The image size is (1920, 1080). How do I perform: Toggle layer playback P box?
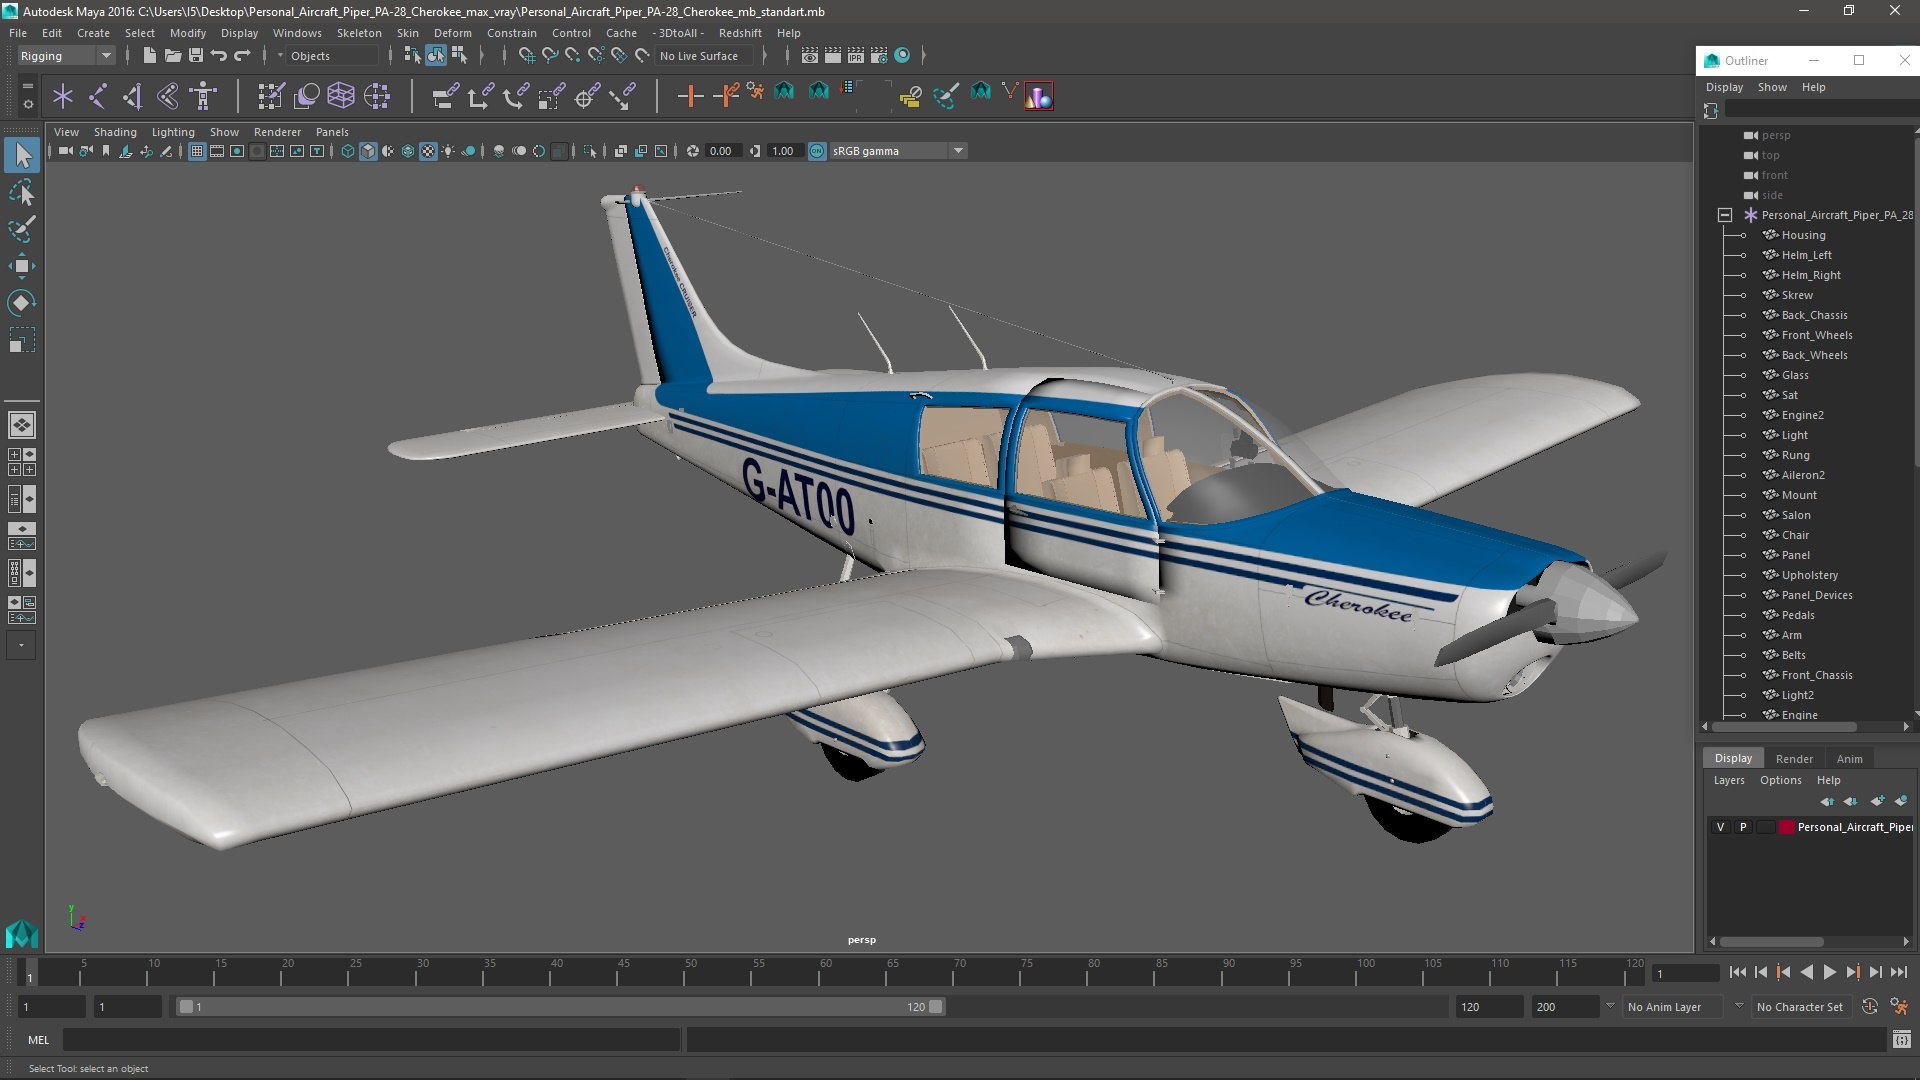coord(1743,827)
